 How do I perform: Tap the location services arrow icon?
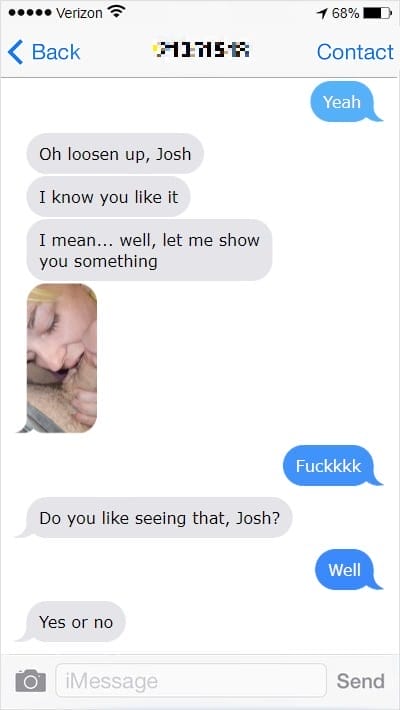point(323,14)
